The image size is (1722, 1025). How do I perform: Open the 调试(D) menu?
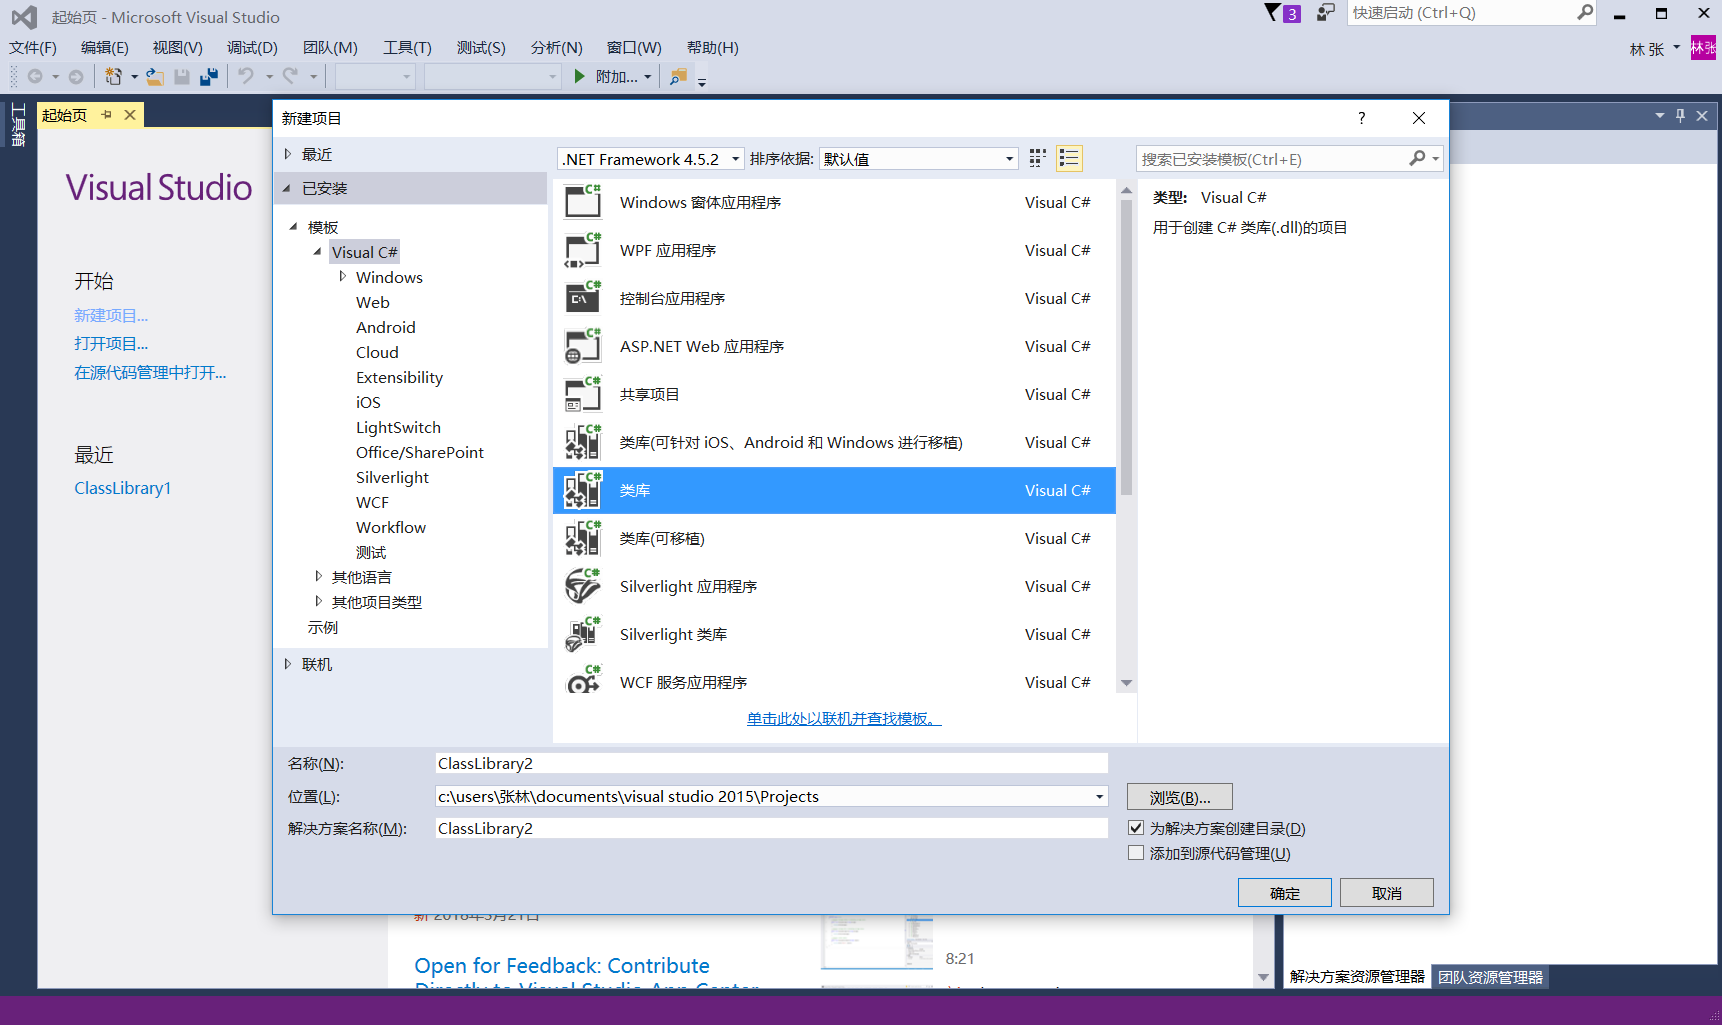click(x=252, y=48)
